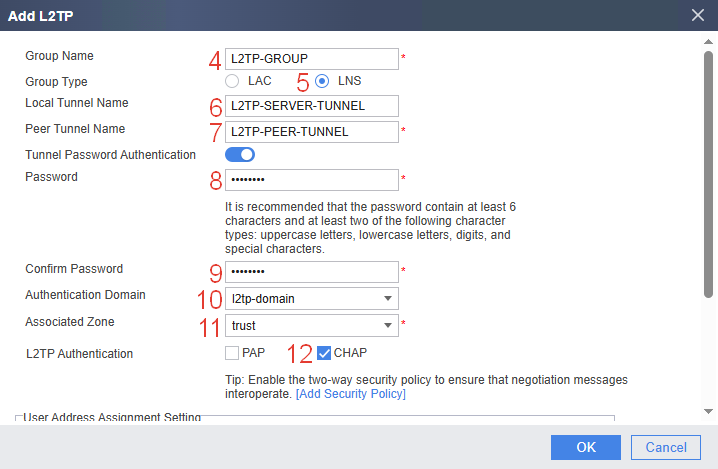Expand the Associated Zone dropdown

click(312, 326)
